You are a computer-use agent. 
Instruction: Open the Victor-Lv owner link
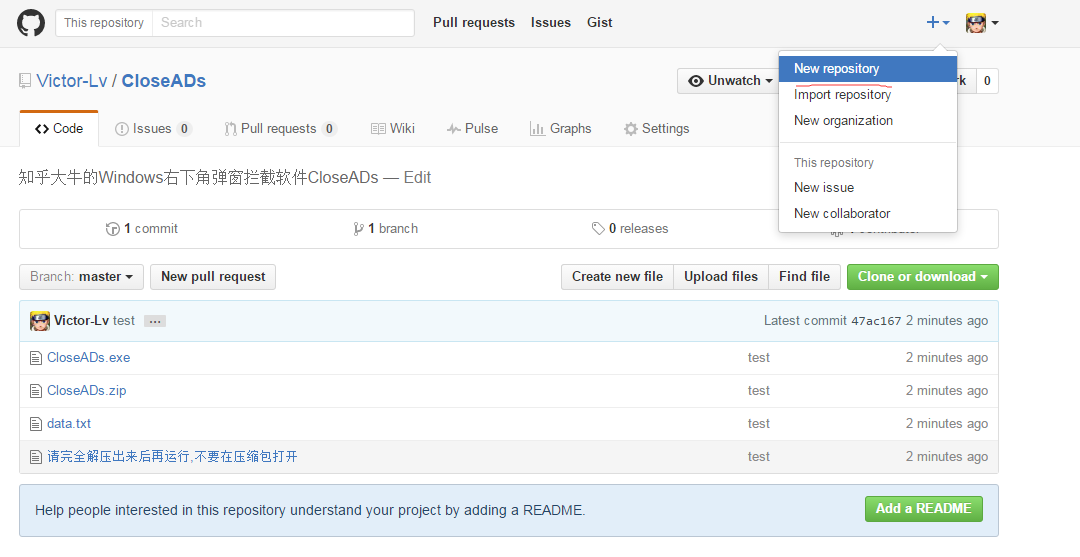point(72,81)
